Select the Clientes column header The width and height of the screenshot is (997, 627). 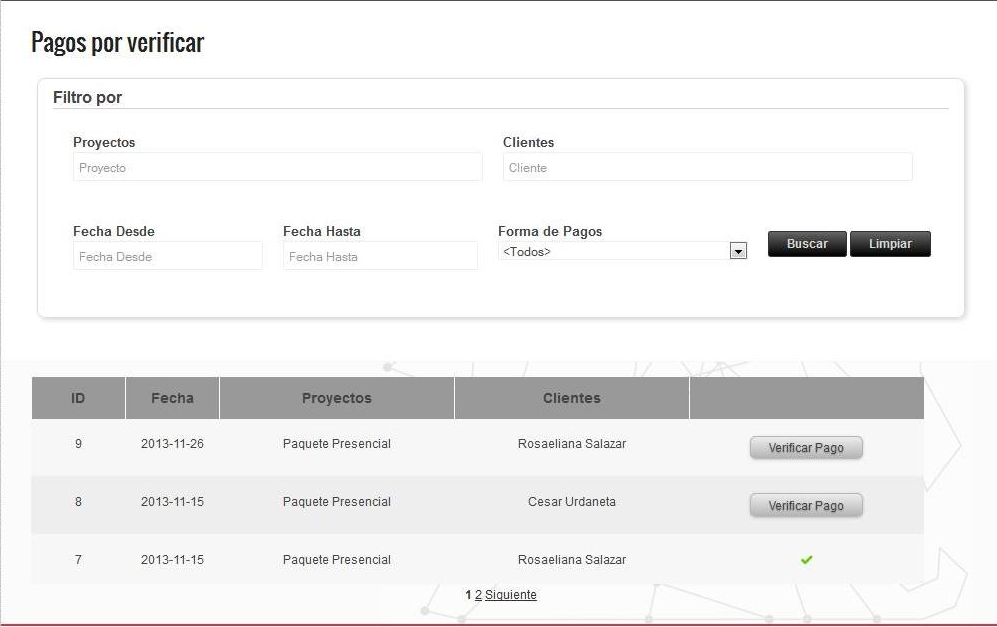tap(572, 398)
